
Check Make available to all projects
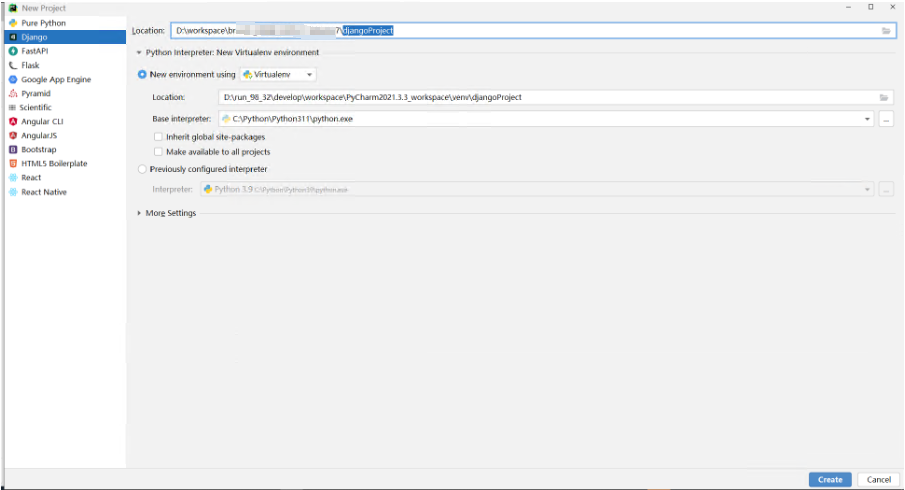[158, 152]
